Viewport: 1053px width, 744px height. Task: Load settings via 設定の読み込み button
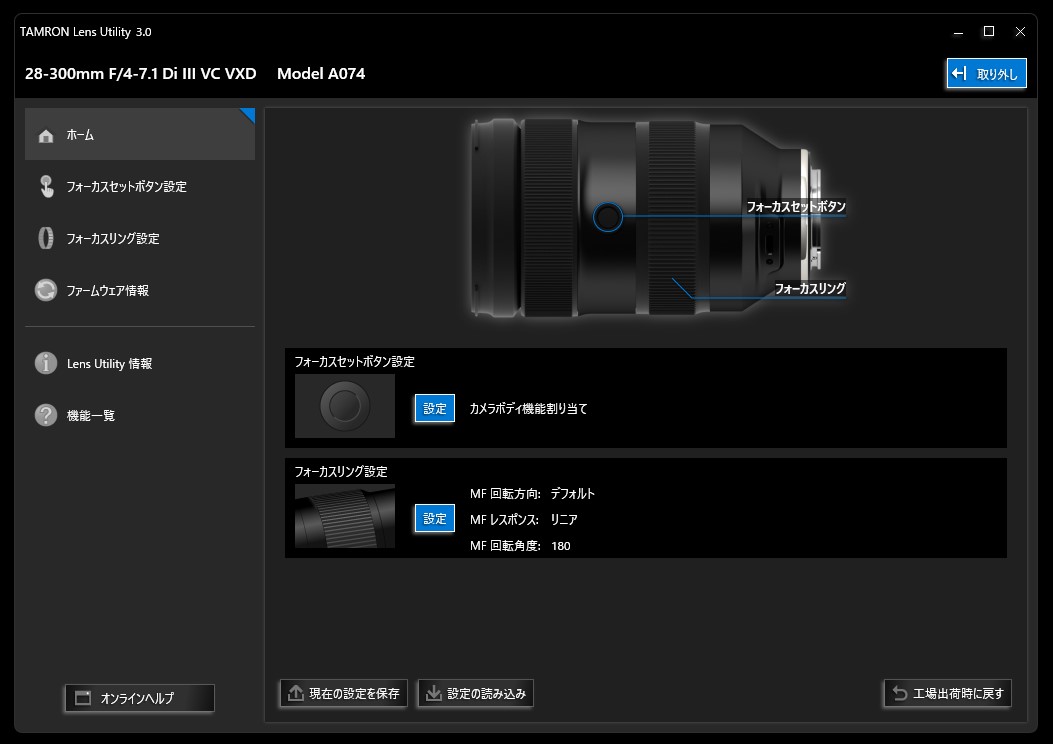point(475,693)
